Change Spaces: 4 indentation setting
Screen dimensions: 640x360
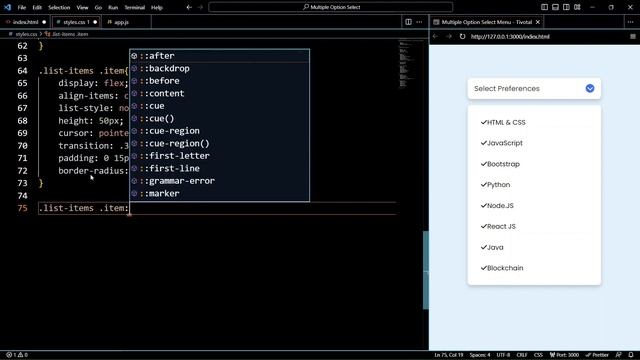pos(480,355)
